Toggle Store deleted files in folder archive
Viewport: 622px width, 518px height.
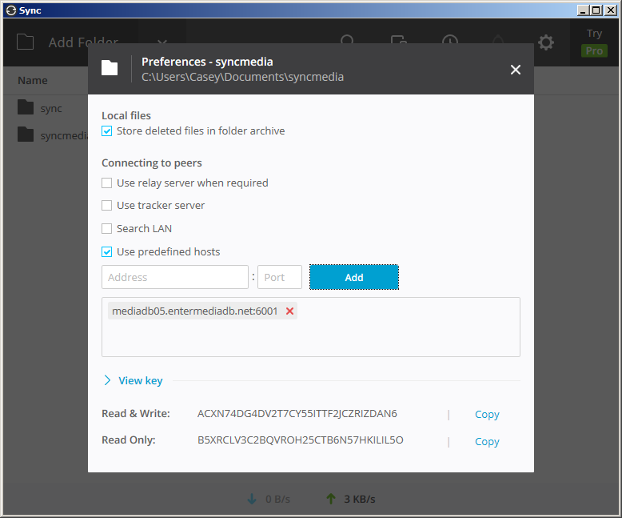(107, 131)
